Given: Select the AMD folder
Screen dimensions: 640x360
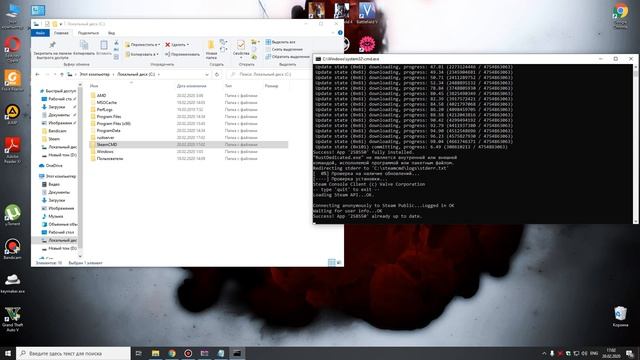Looking at the screenshot, I should 101,96.
